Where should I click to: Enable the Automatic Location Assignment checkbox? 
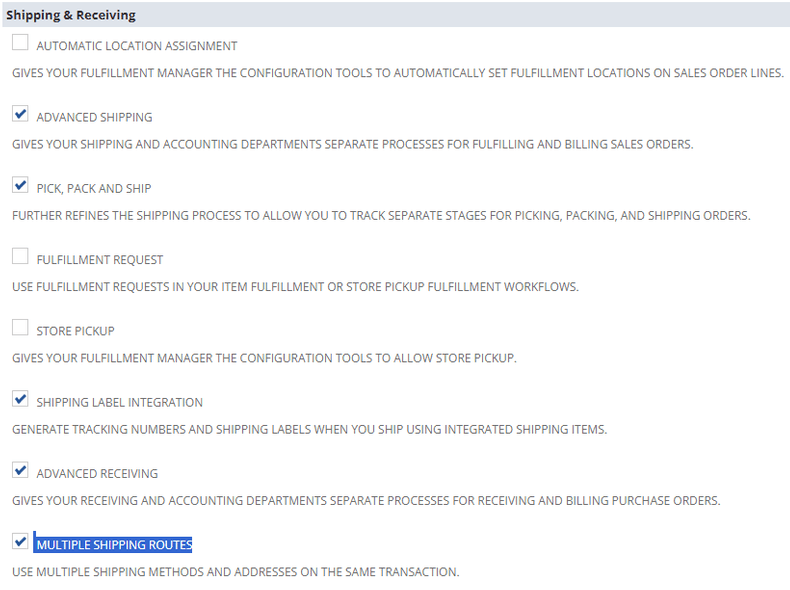(x=20, y=42)
